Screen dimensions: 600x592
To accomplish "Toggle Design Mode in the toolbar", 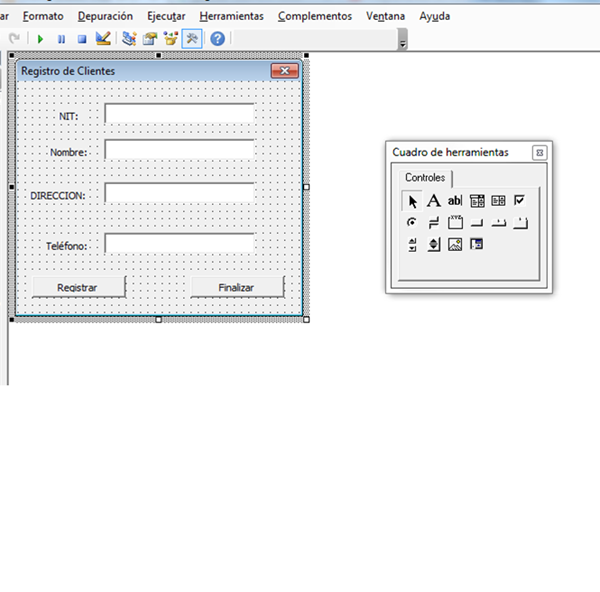I will pos(103,39).
